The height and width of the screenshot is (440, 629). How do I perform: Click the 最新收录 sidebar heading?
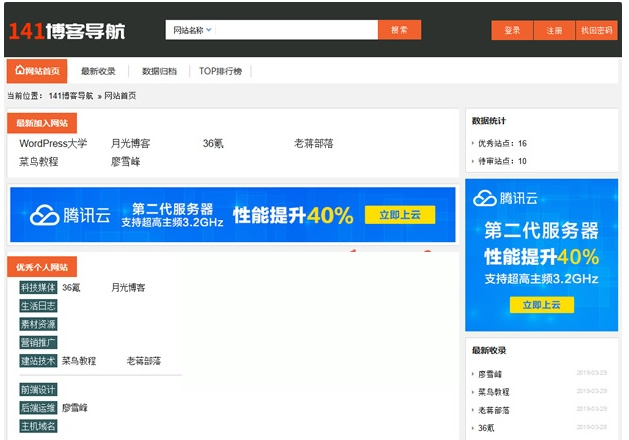click(x=489, y=350)
